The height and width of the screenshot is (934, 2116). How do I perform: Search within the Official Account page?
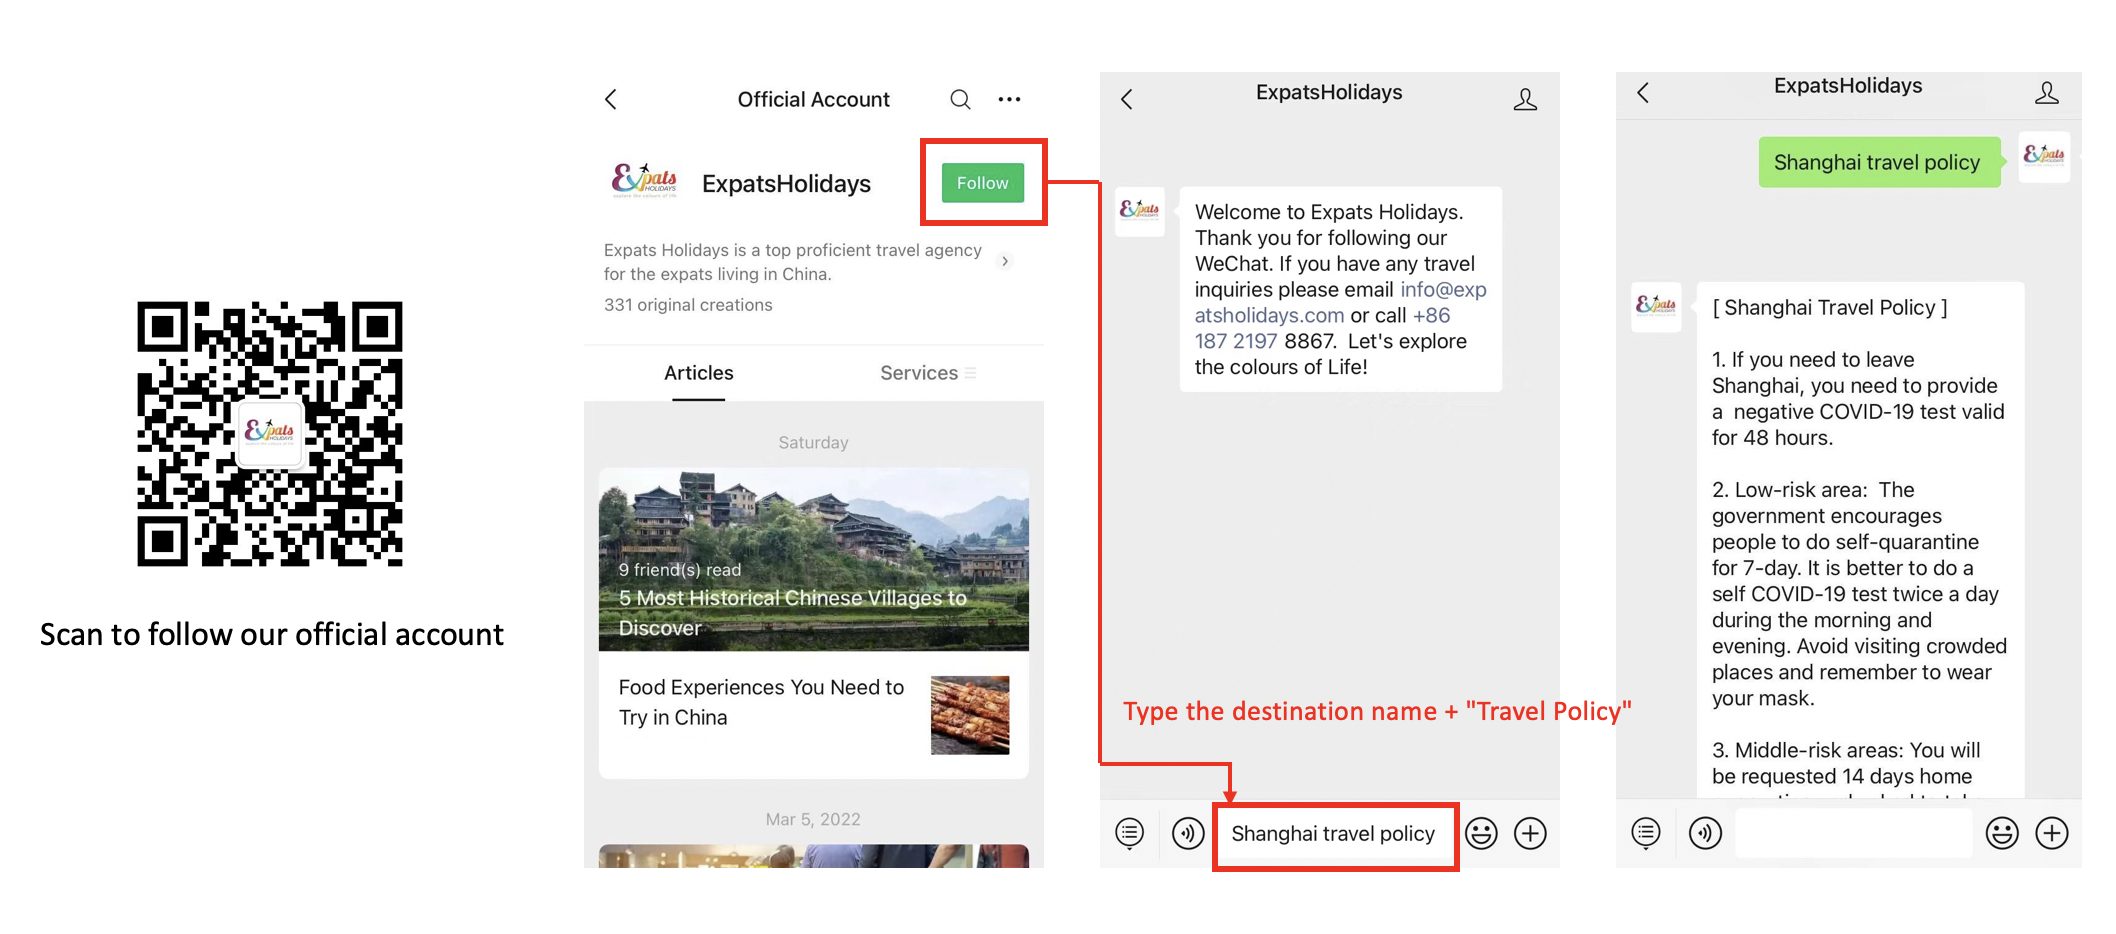tap(960, 99)
